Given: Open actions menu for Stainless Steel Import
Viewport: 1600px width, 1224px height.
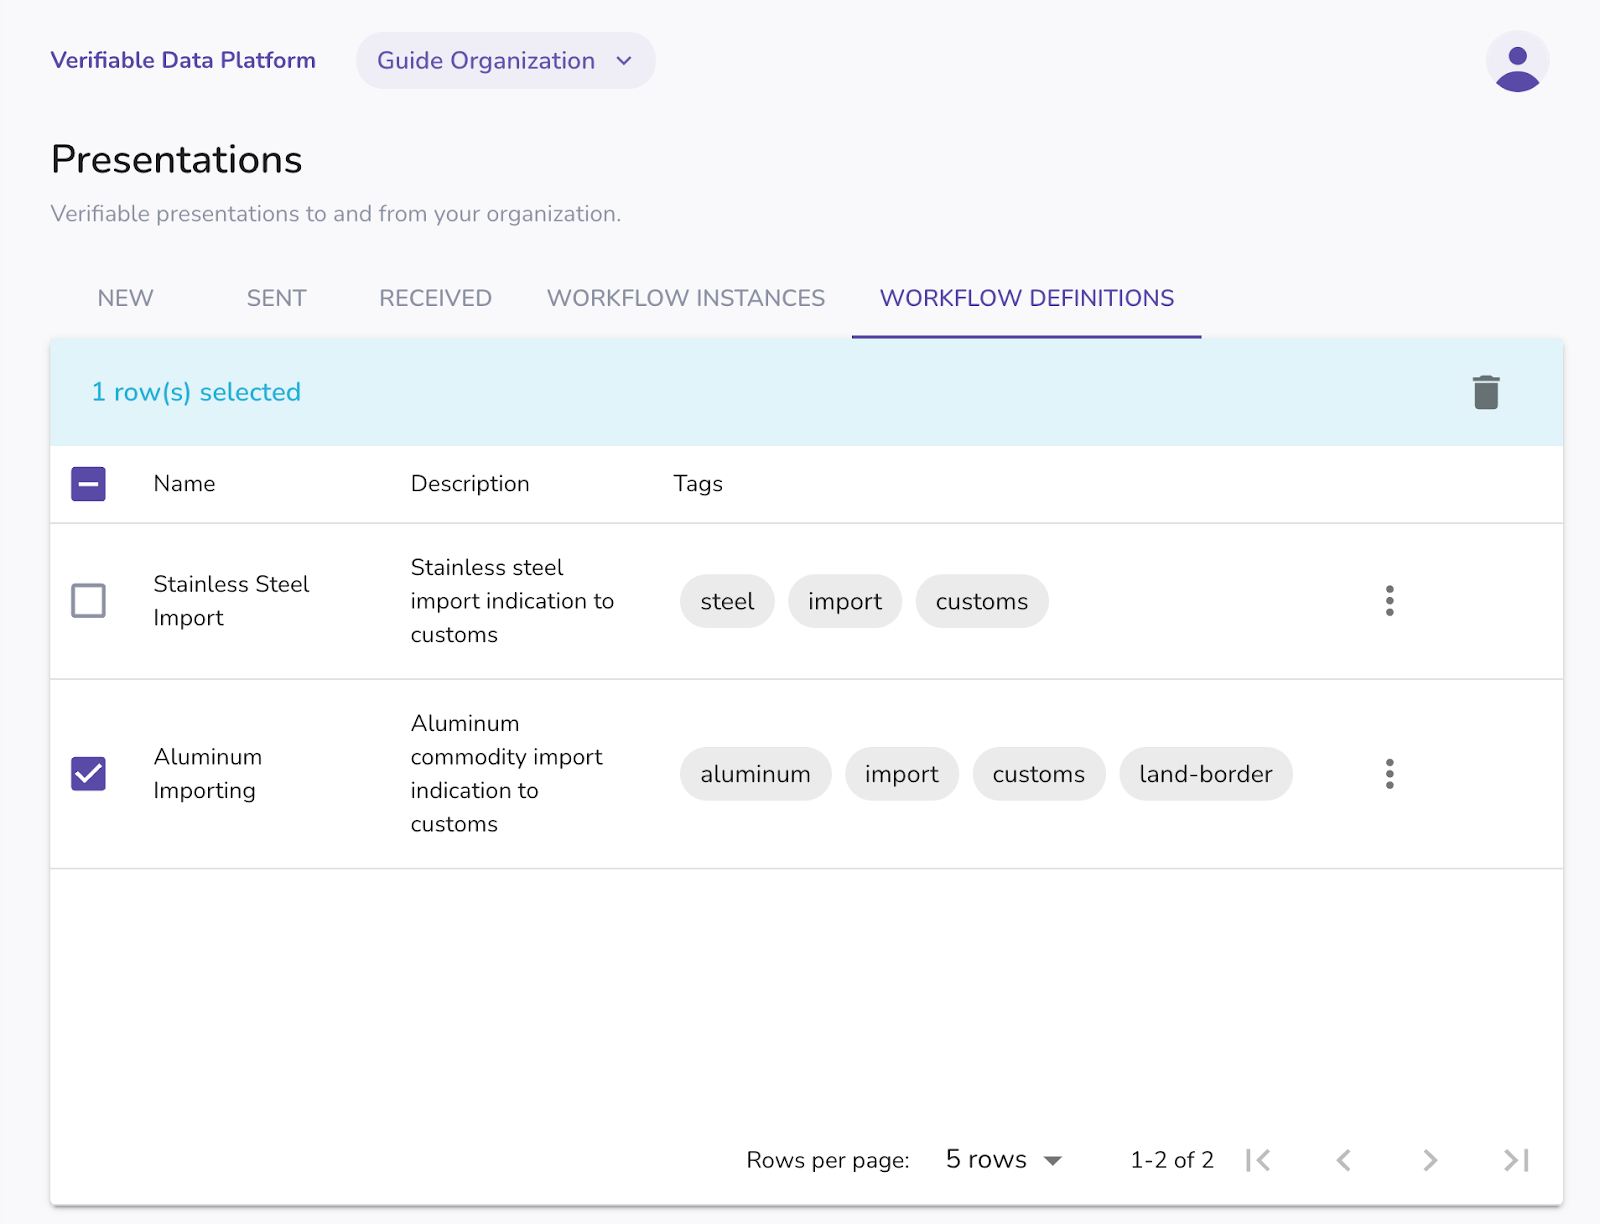Looking at the screenshot, I should [x=1389, y=601].
